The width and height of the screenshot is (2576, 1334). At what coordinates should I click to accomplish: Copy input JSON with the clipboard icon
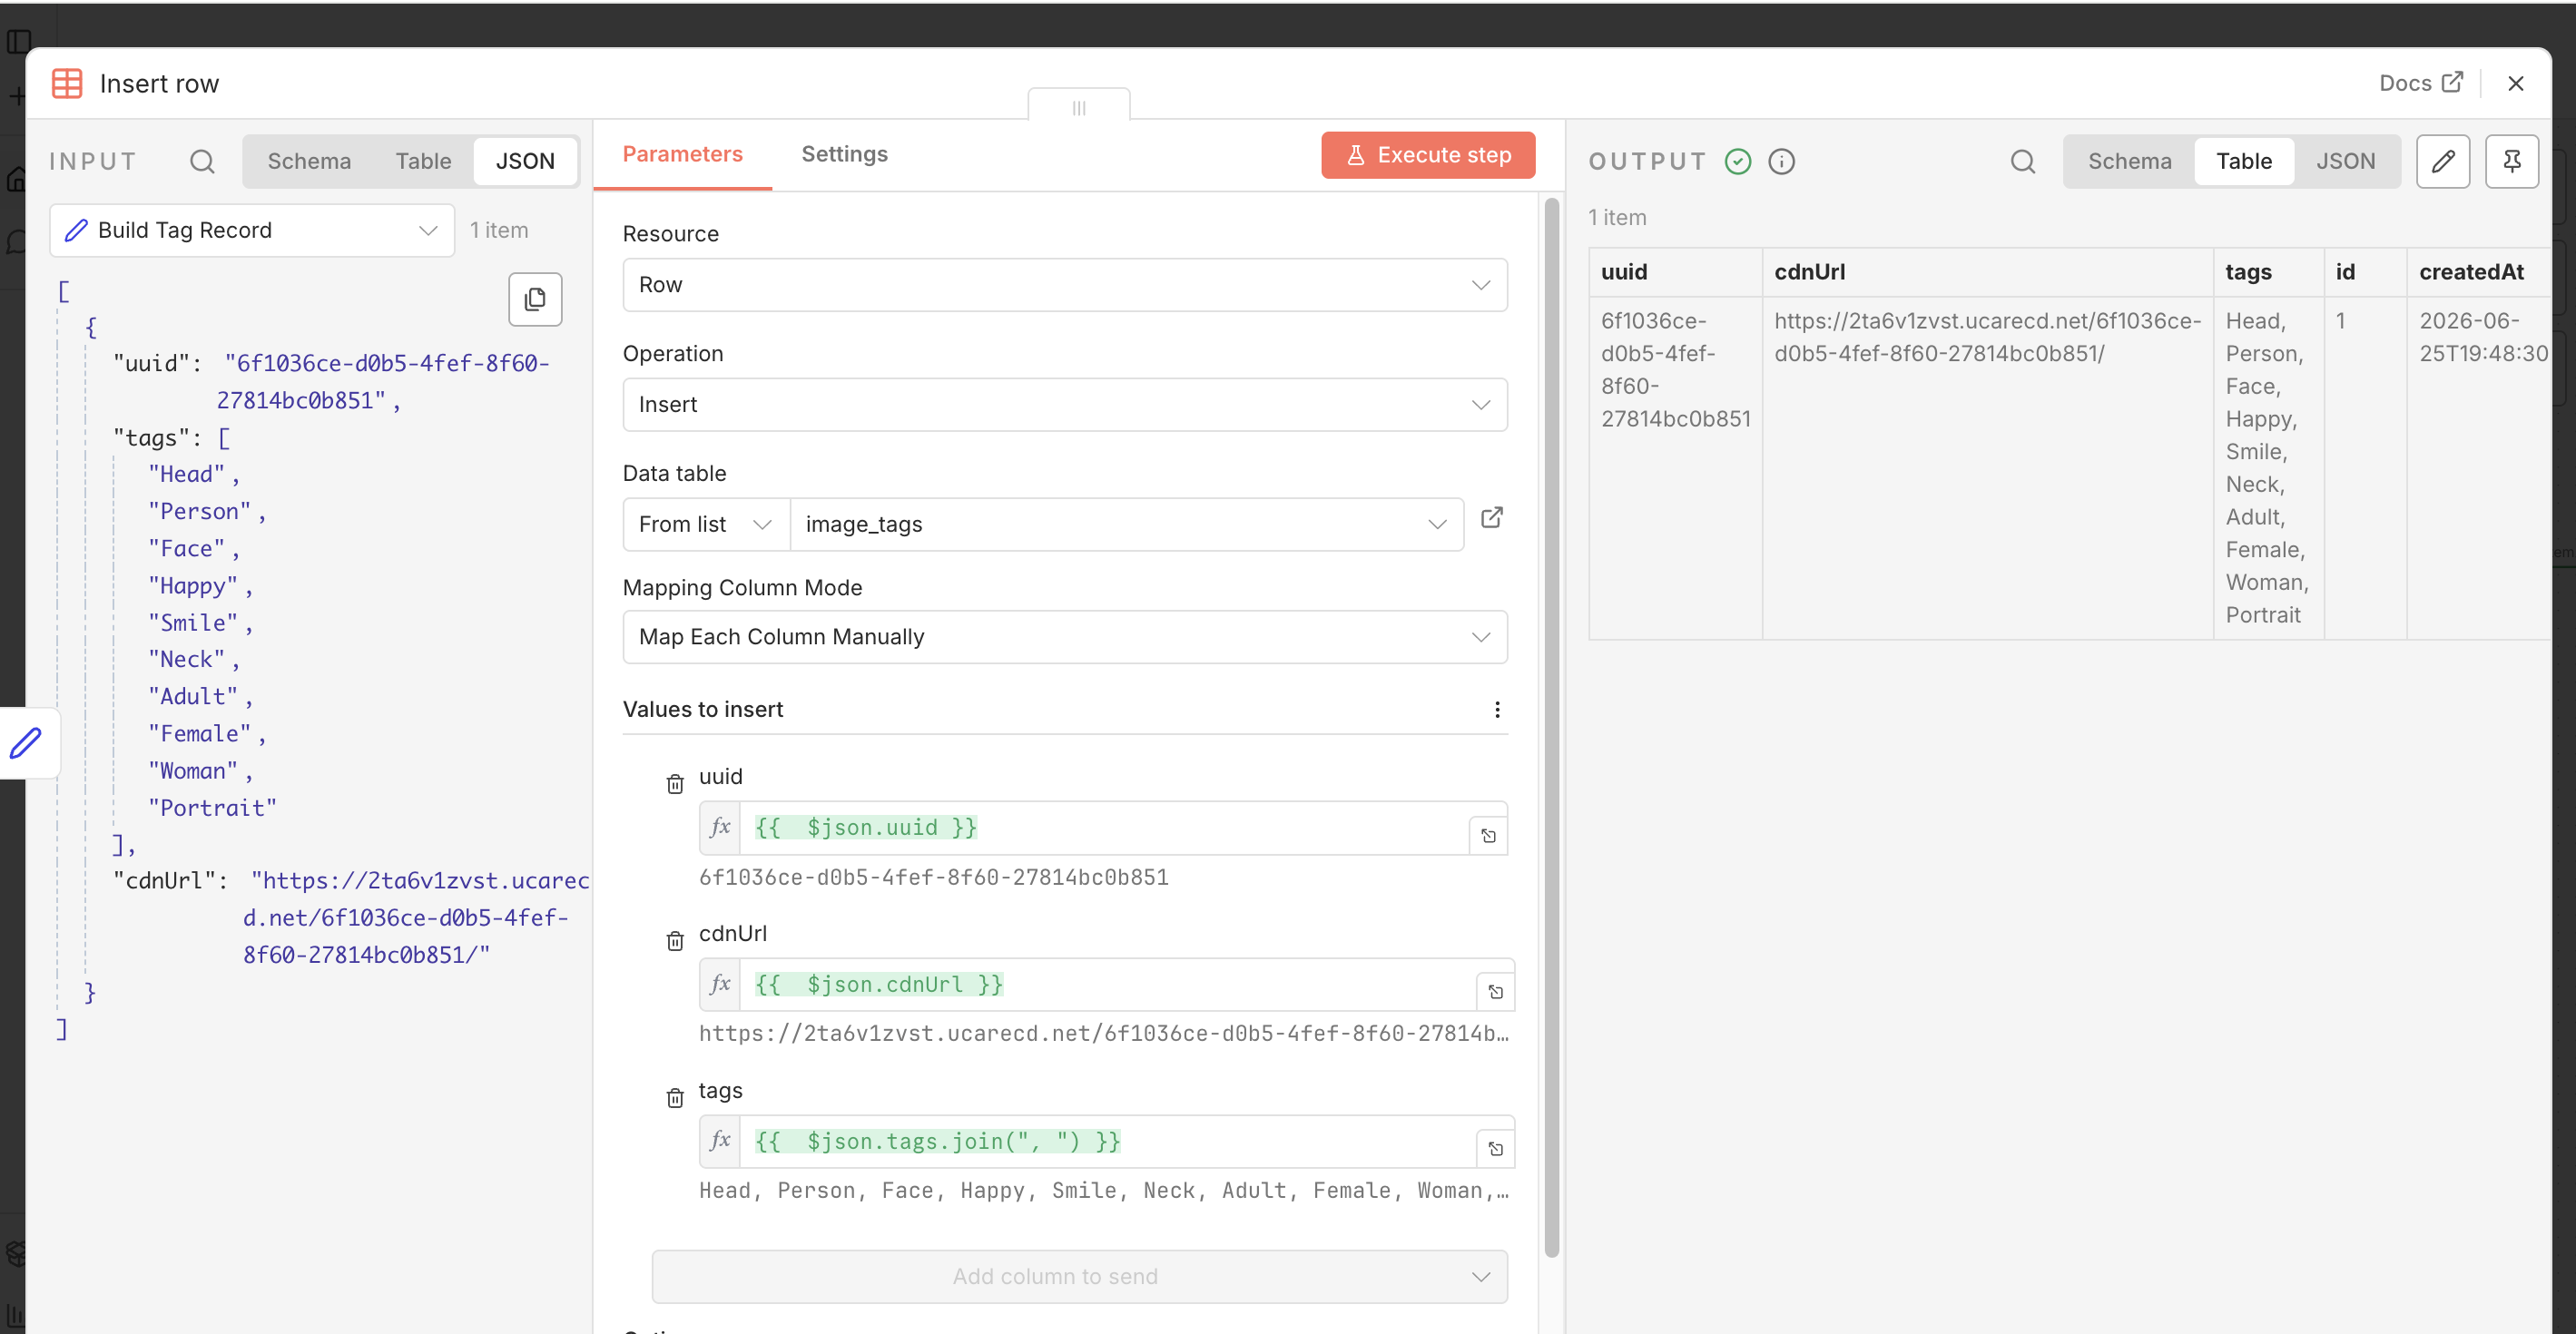pyautogui.click(x=535, y=299)
